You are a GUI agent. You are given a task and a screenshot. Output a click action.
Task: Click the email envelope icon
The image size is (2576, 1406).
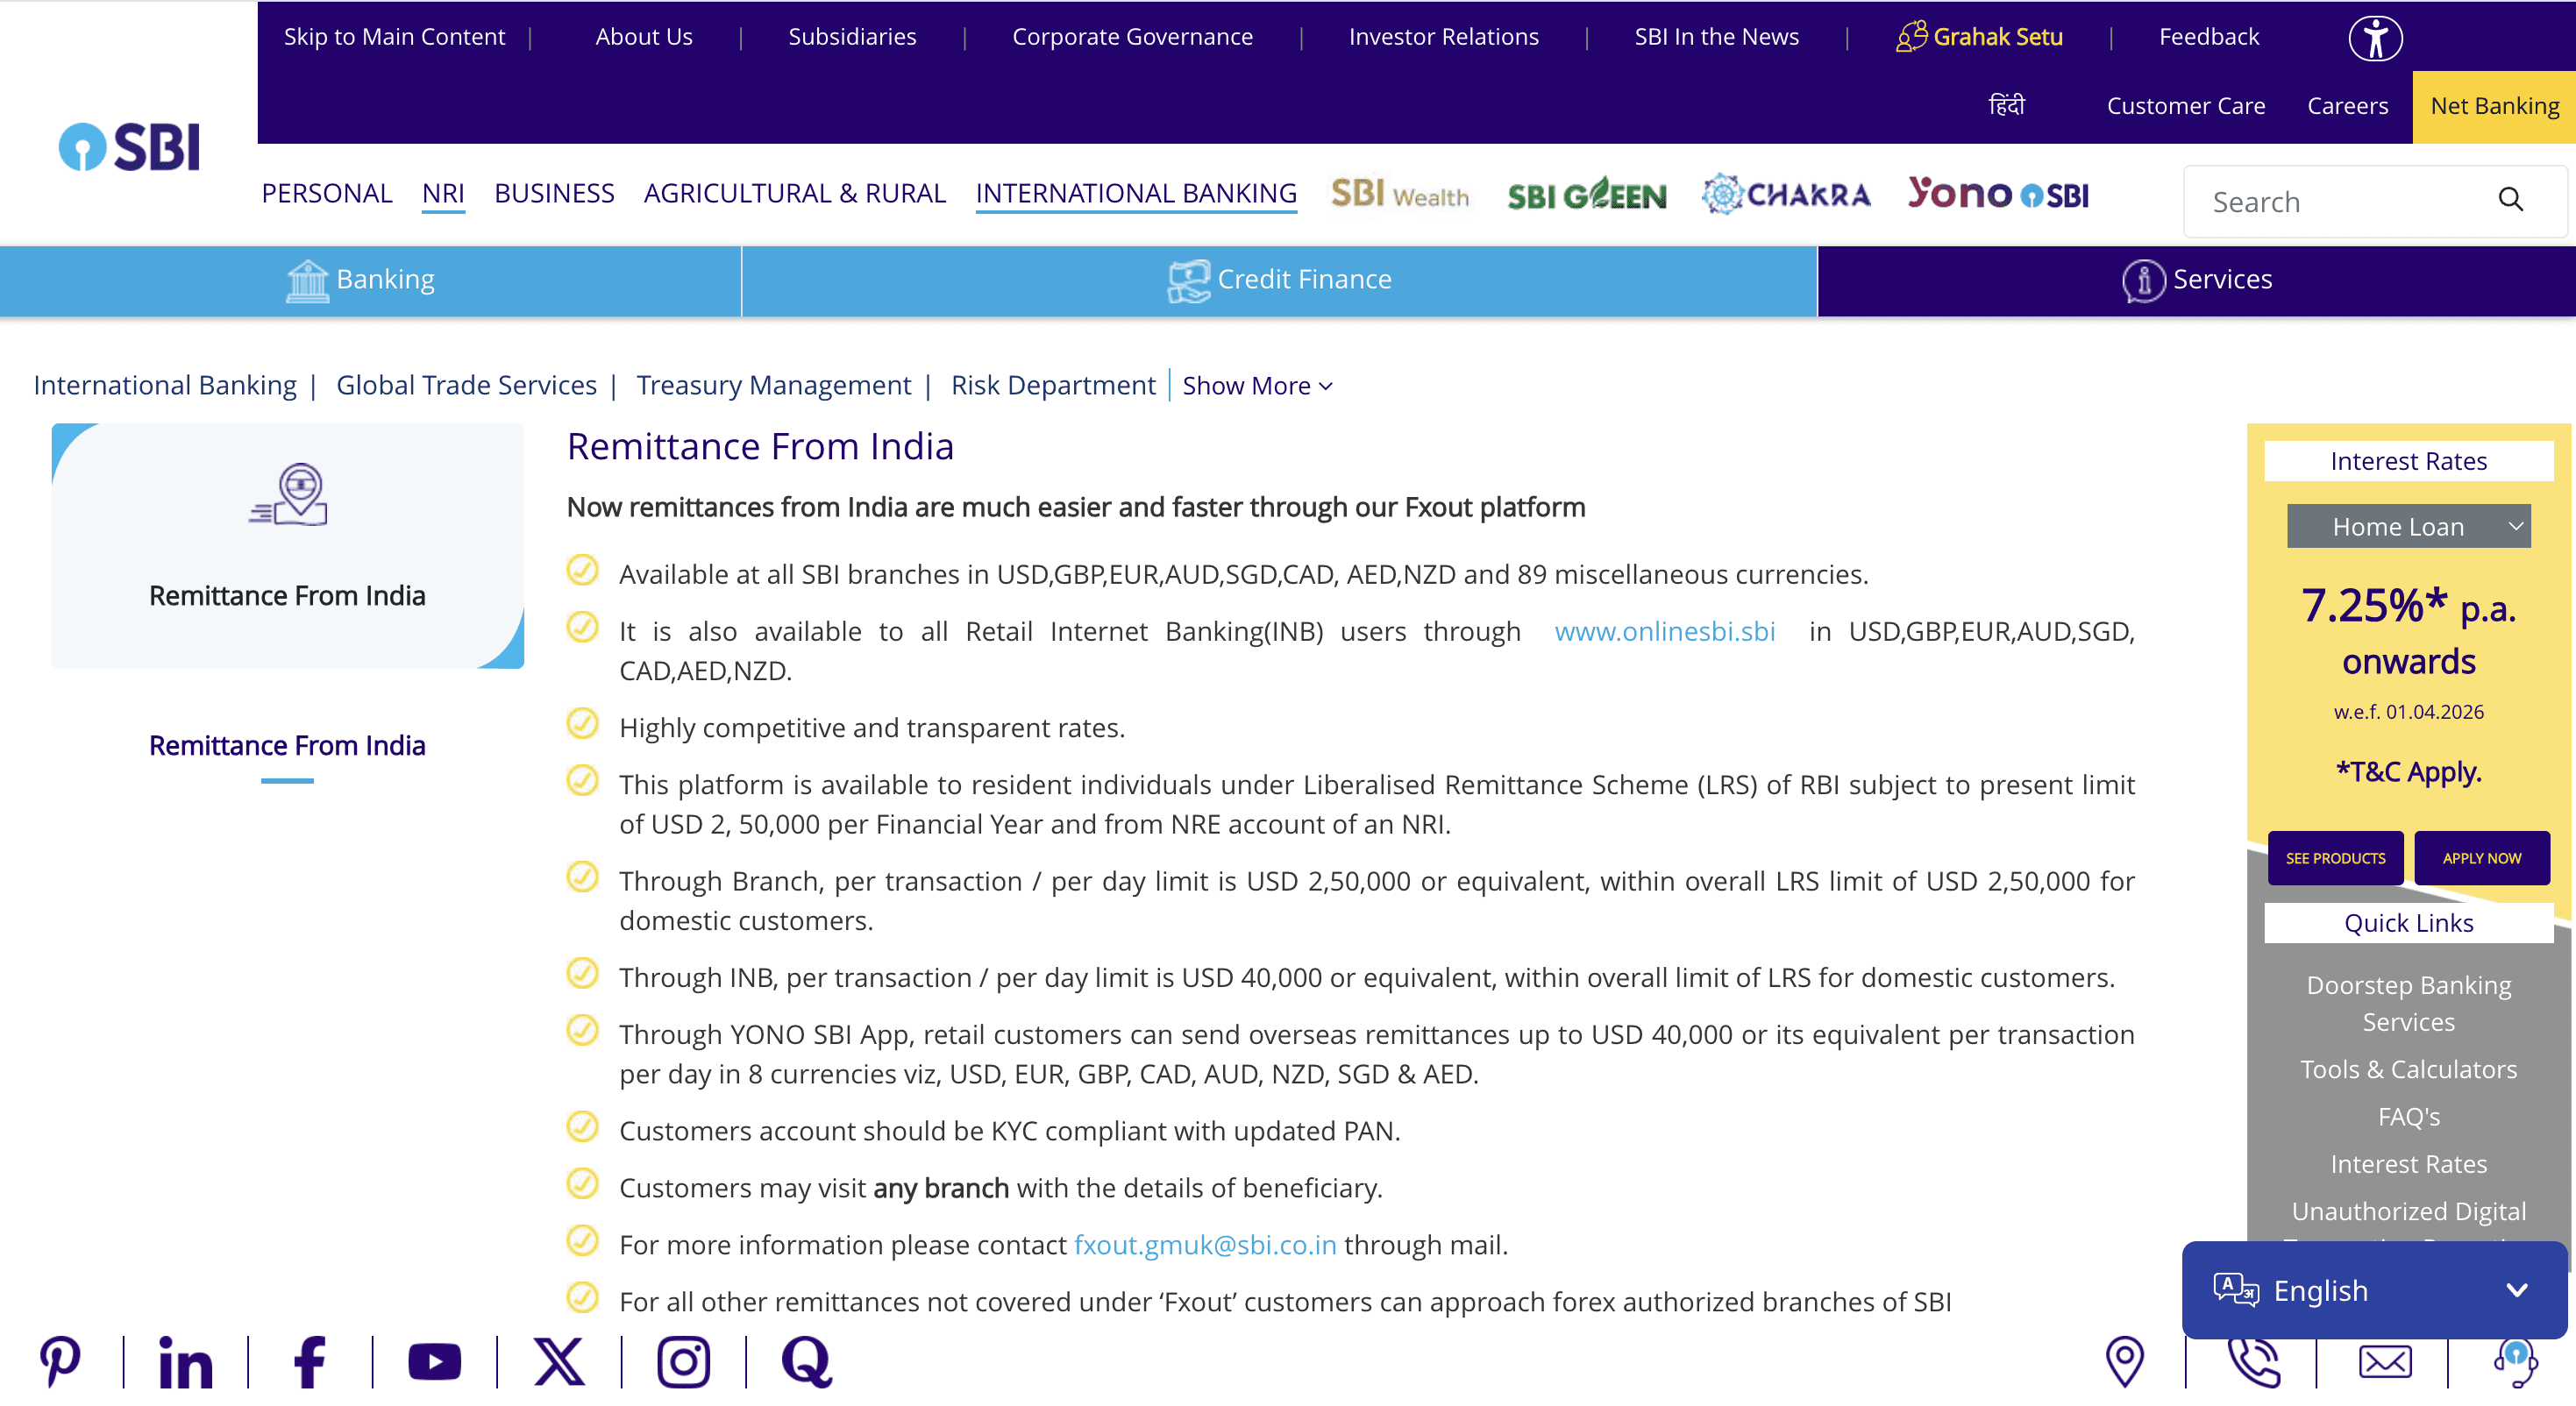coord(2385,1361)
